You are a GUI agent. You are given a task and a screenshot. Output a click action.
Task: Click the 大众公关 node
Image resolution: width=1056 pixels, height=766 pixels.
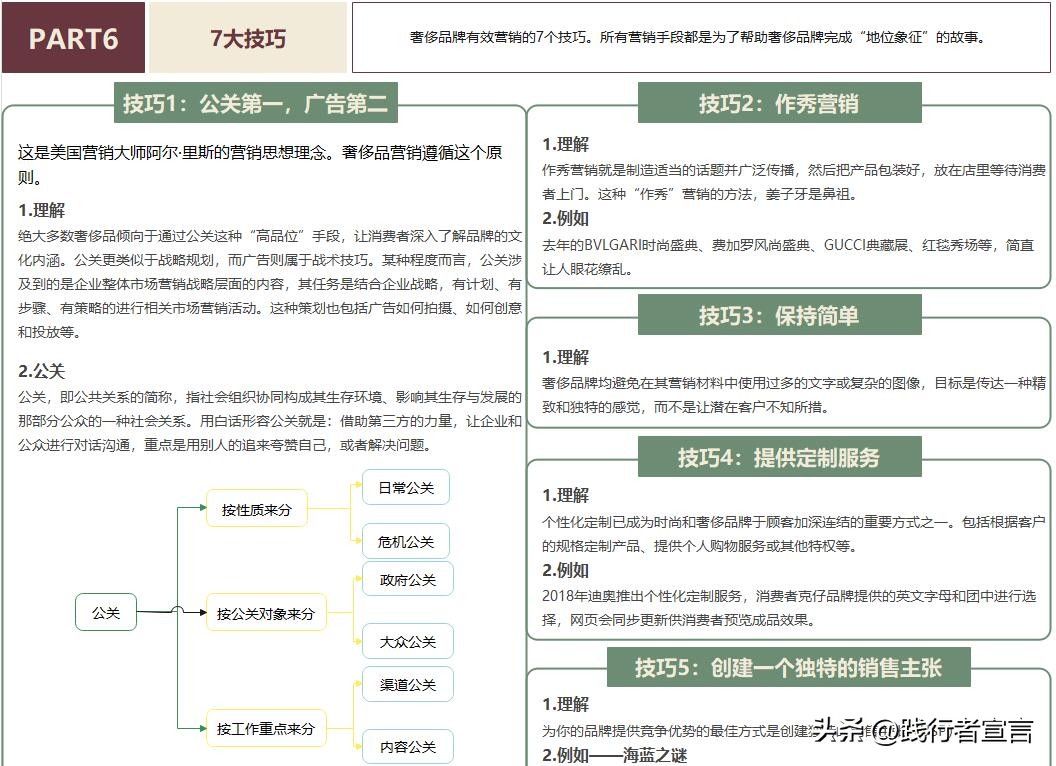coord(407,641)
